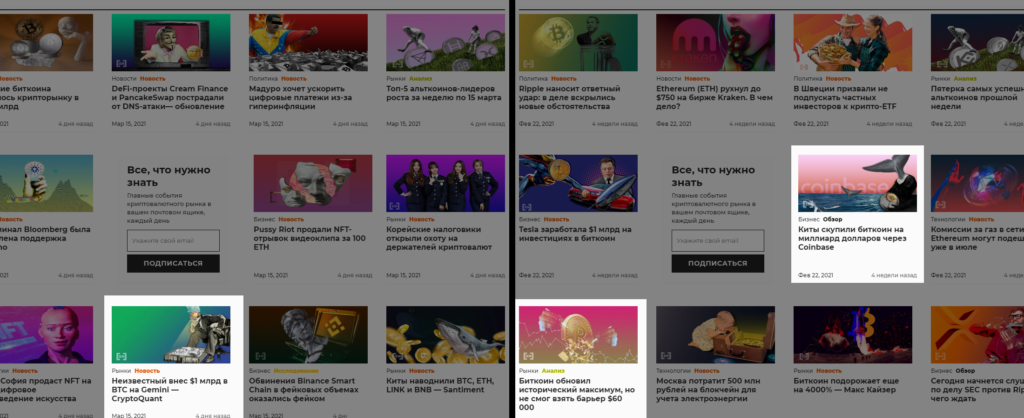The width and height of the screenshot is (1024, 418).
Task: Open headline about Pussy Riot NFT sale
Action: click(x=310, y=238)
